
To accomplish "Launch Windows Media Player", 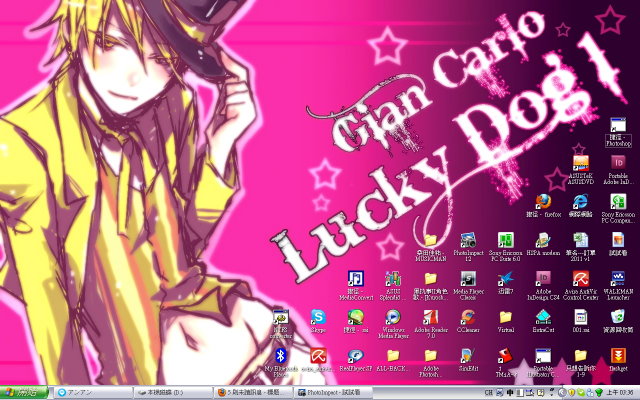I will (x=393, y=317).
